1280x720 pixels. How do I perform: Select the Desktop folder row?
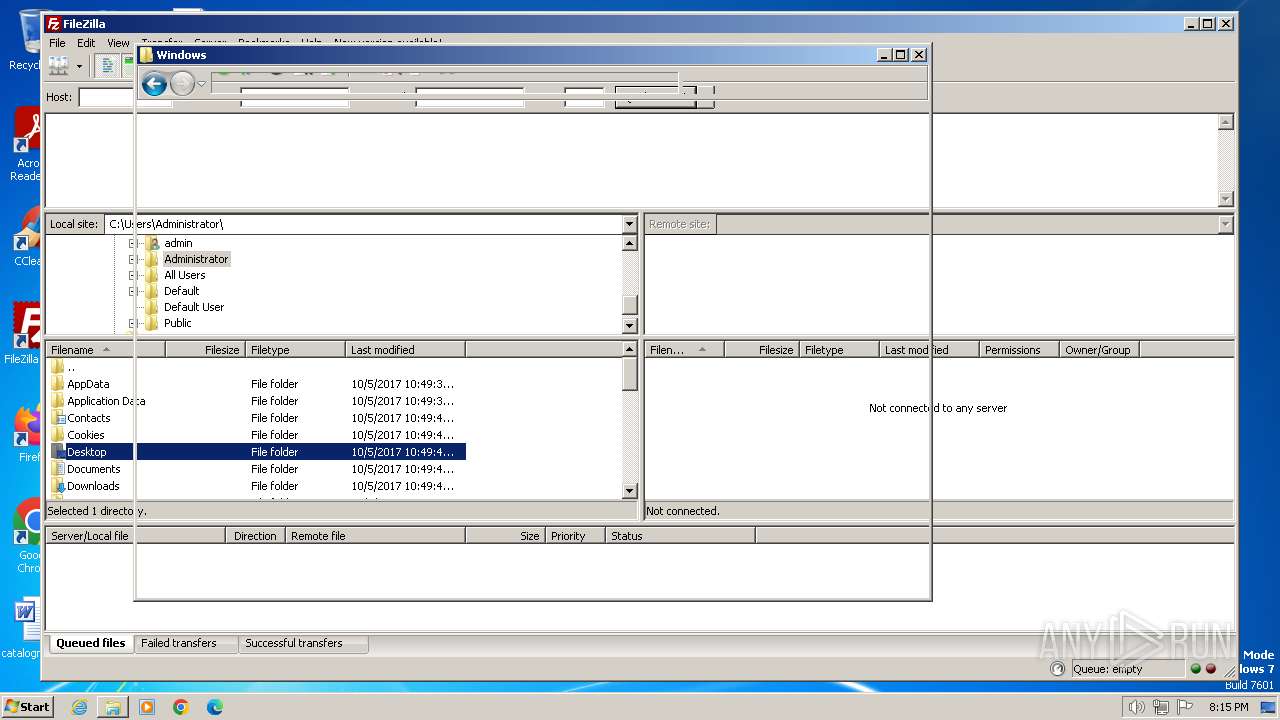[x=256, y=452]
